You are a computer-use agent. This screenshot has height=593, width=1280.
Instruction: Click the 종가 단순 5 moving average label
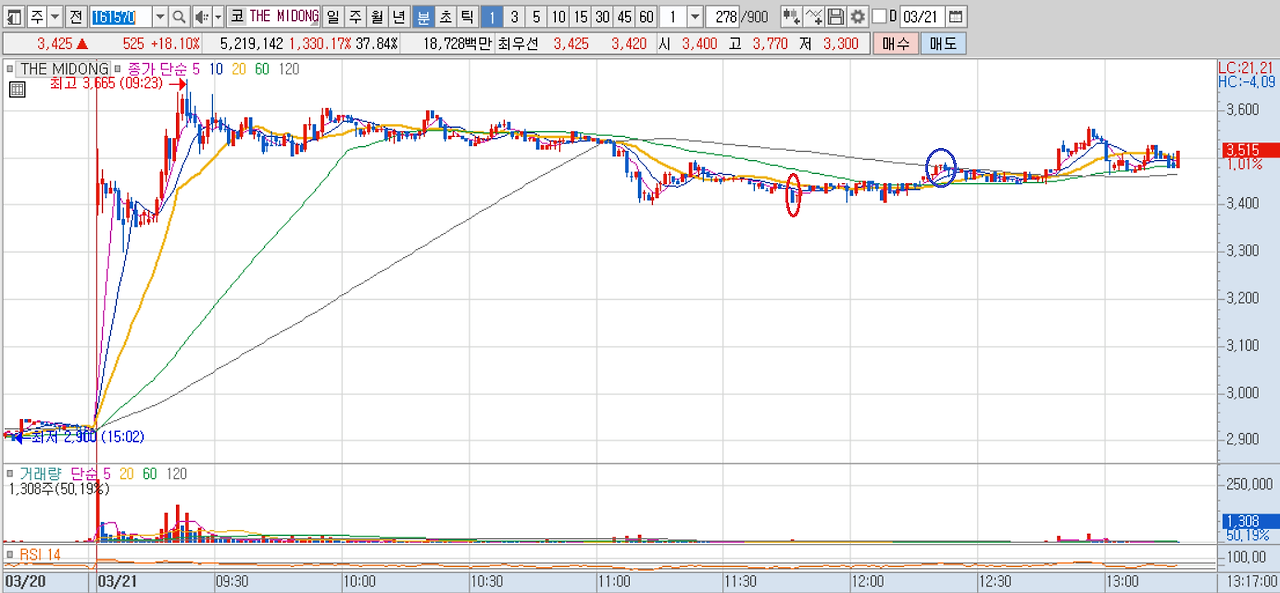pyautogui.click(x=164, y=69)
